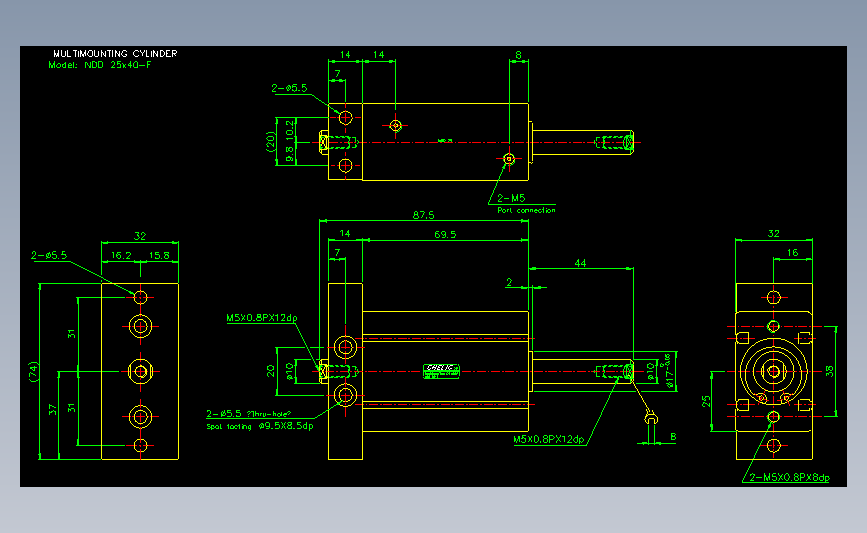This screenshot has width=867, height=533.
Task: Click the 20 dimension beside the flange bolt
Action: [270, 371]
